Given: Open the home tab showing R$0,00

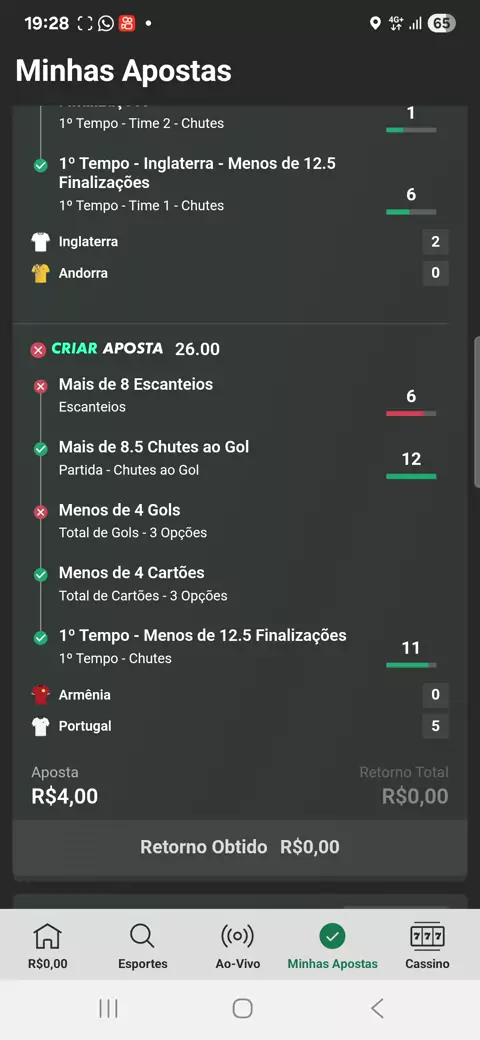Looking at the screenshot, I should pos(48,945).
